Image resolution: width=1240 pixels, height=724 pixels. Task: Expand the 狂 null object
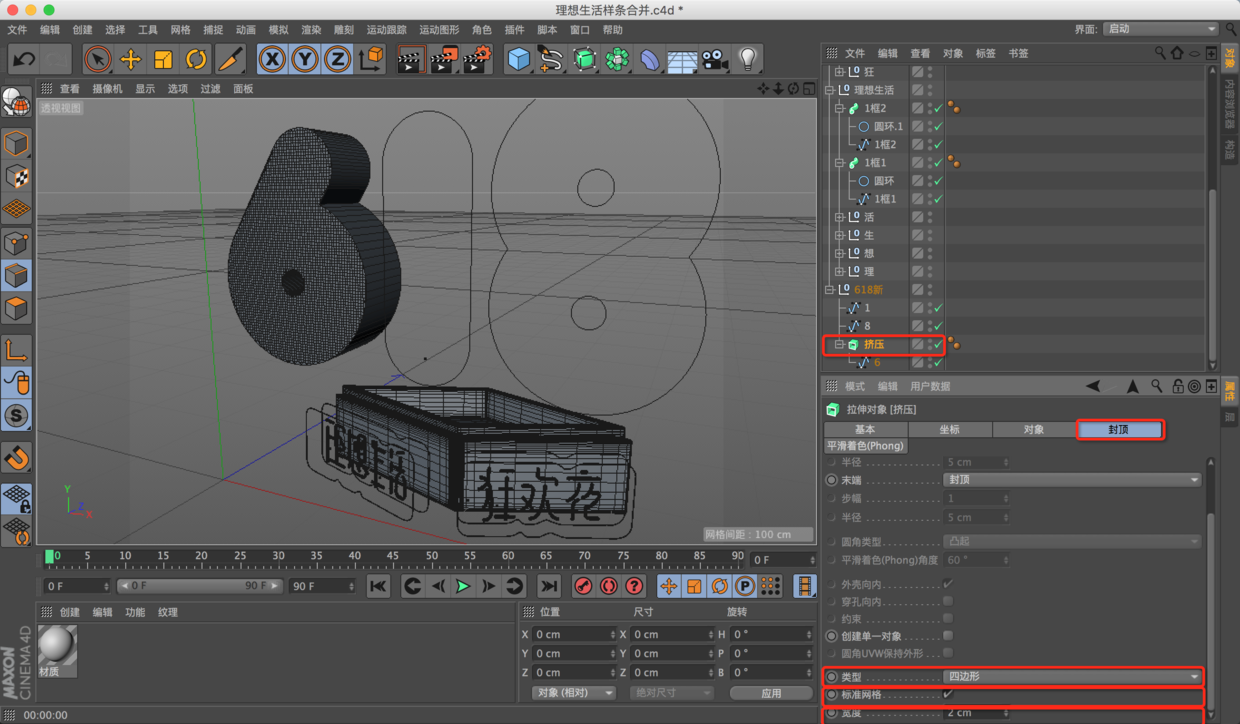(x=840, y=72)
